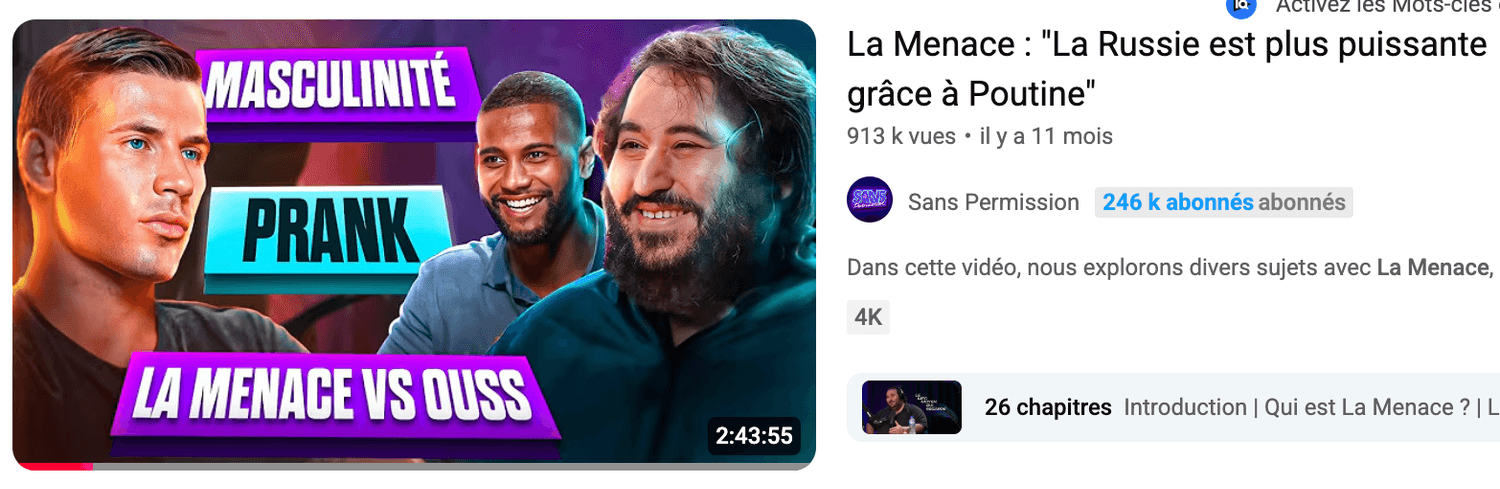Screen dimensions: 1500x489
Task: Expand the 26 chapitres section
Action: (x=1048, y=407)
